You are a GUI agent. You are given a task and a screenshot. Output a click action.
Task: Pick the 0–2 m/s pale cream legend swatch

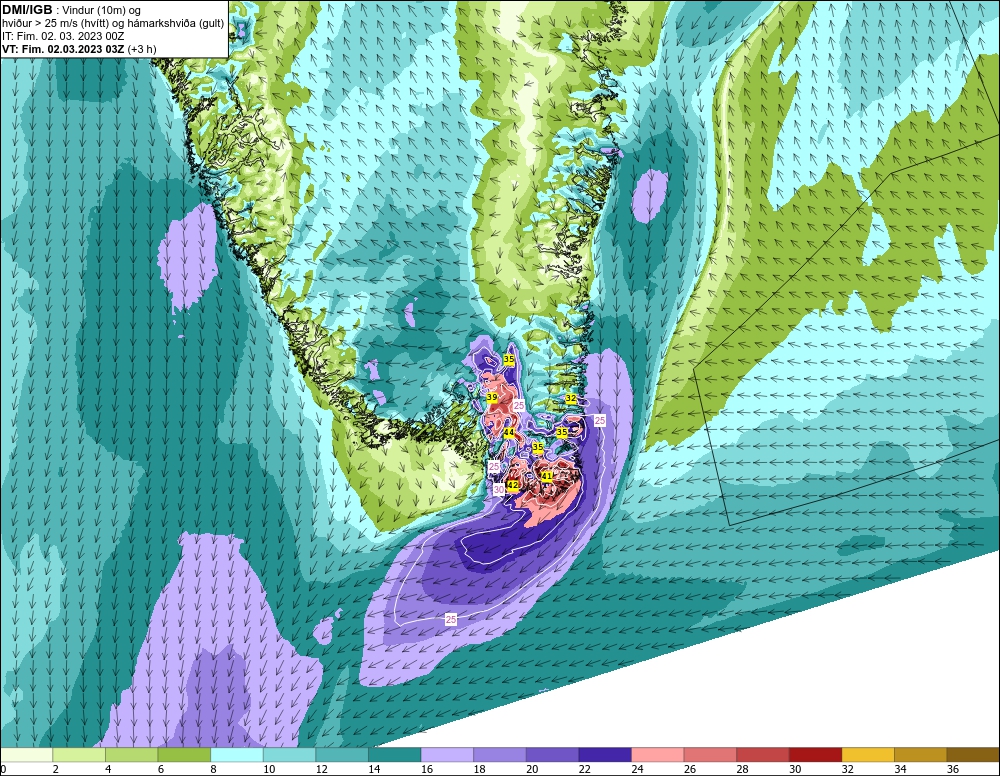point(26,755)
